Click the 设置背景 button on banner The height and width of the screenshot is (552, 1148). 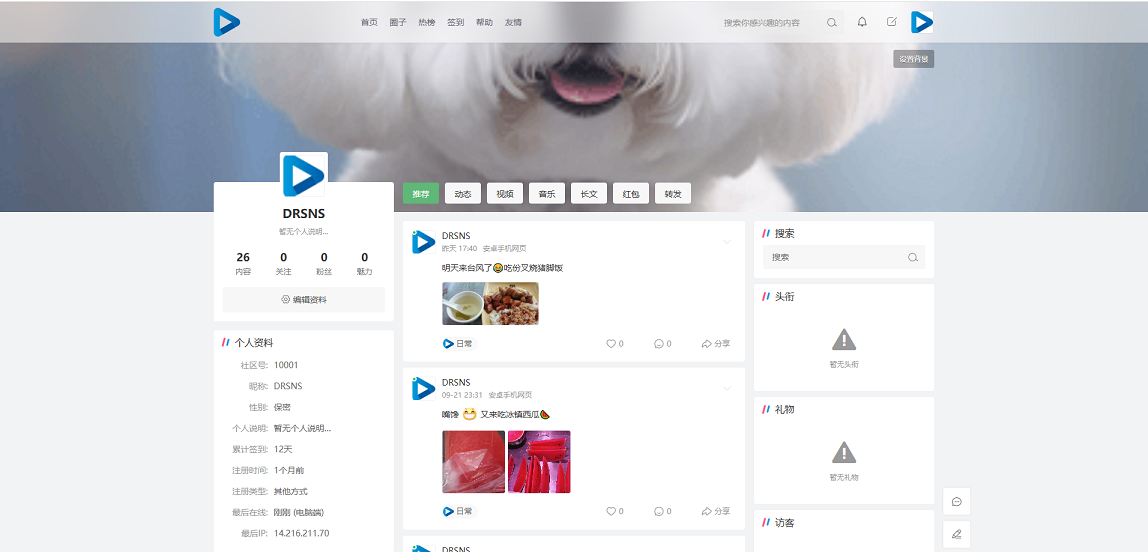coord(913,59)
